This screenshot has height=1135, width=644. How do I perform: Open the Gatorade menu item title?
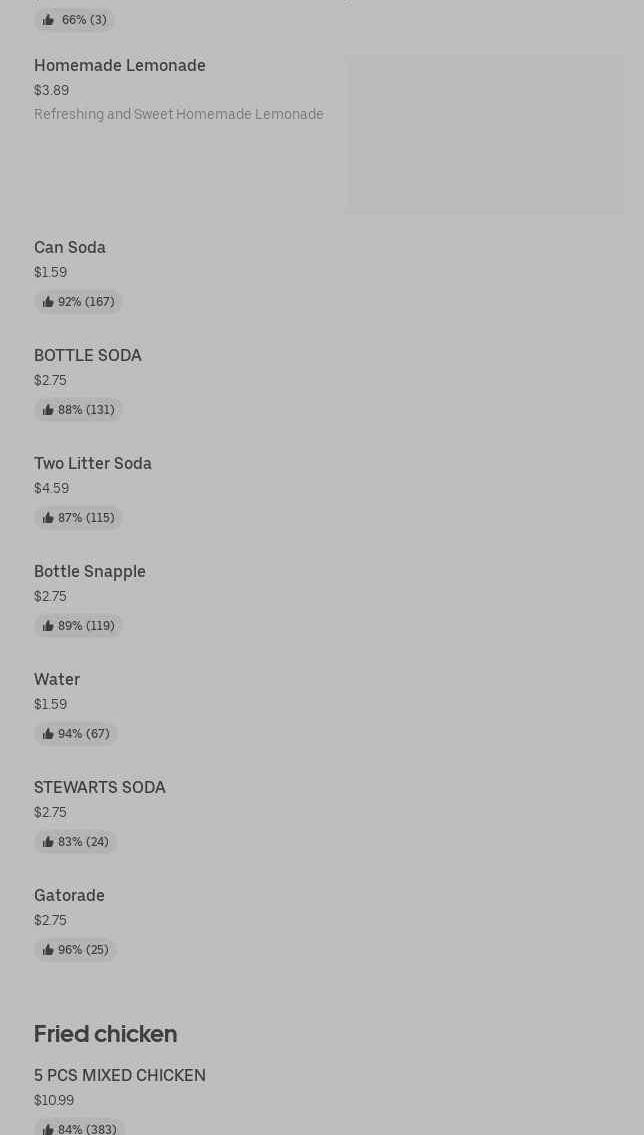pyautogui.click(x=69, y=896)
